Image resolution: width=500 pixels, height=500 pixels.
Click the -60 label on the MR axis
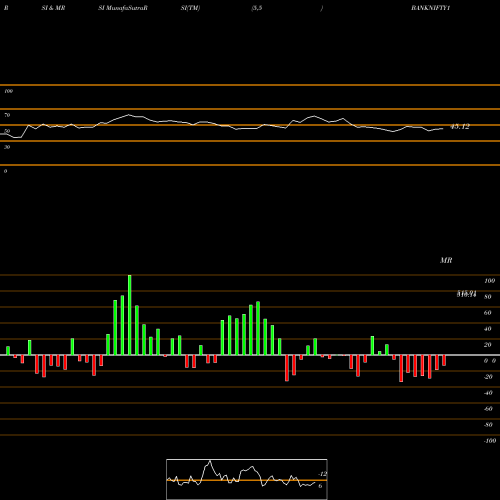[x=488, y=409]
